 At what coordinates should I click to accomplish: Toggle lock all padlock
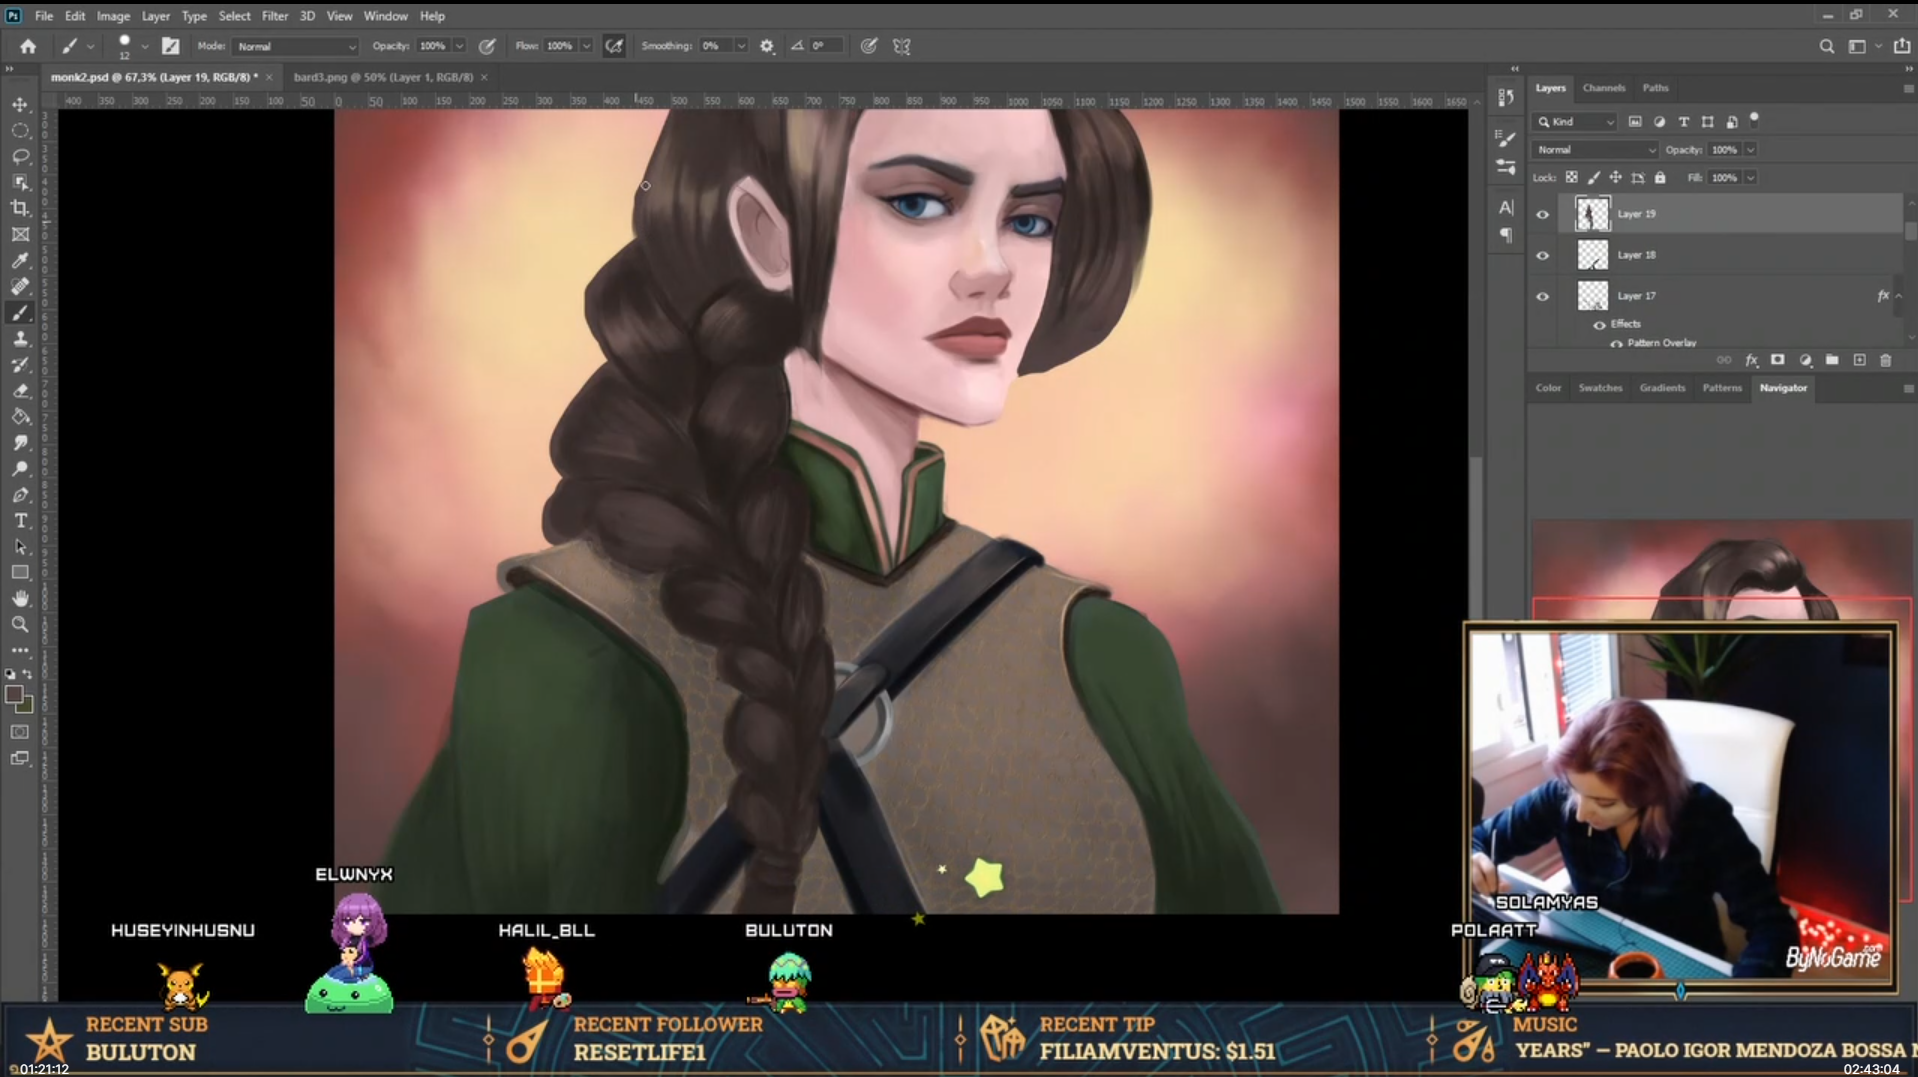pyautogui.click(x=1660, y=178)
